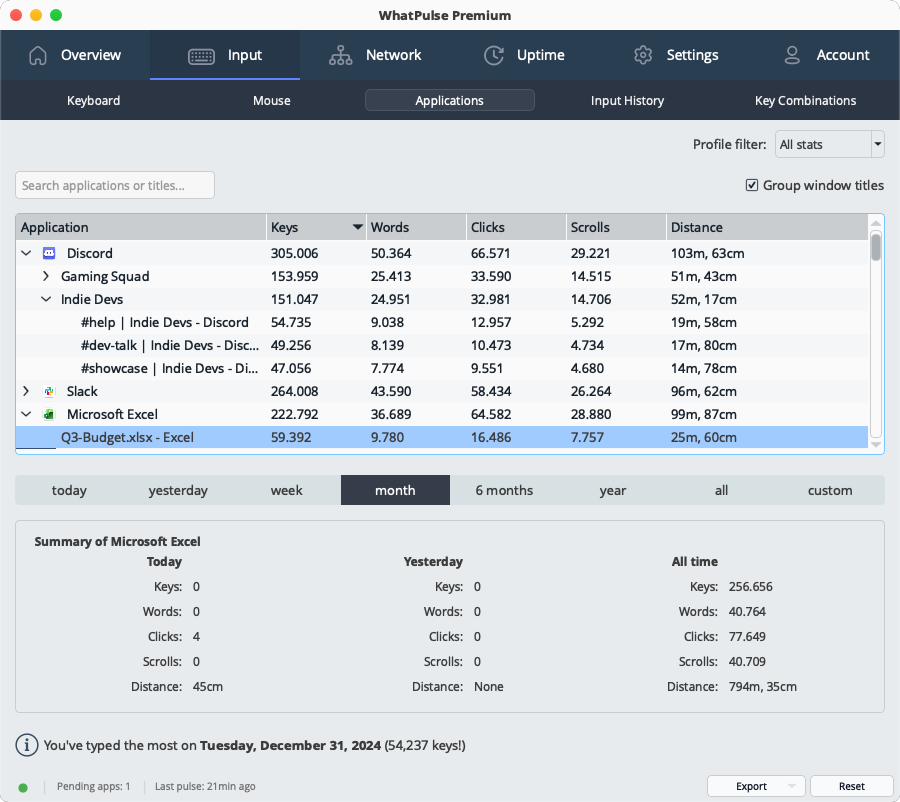
Task: Expand the Slack application row
Action: (26, 392)
